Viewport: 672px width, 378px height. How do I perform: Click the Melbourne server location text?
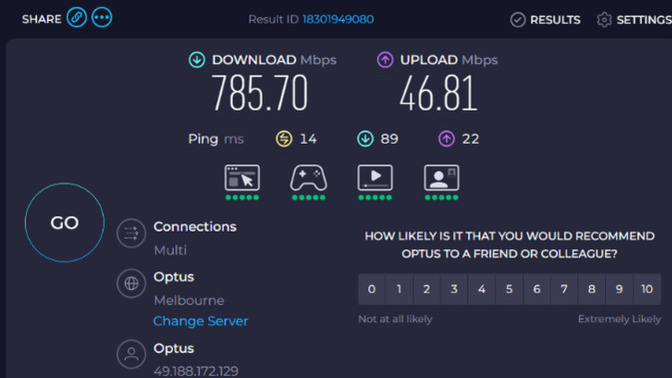[189, 300]
